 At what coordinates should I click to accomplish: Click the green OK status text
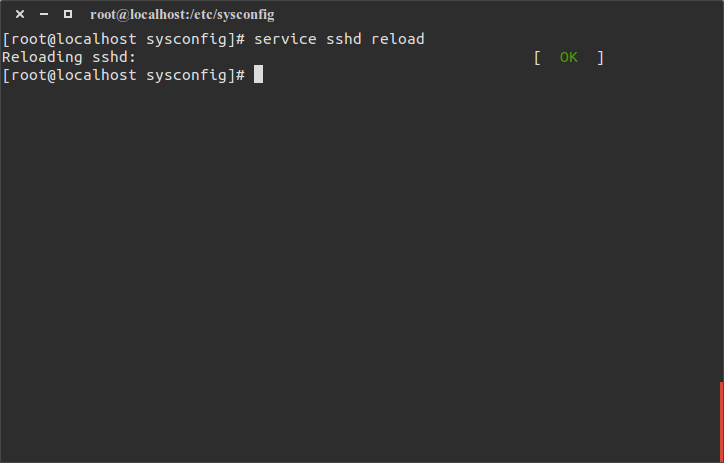[x=569, y=57]
